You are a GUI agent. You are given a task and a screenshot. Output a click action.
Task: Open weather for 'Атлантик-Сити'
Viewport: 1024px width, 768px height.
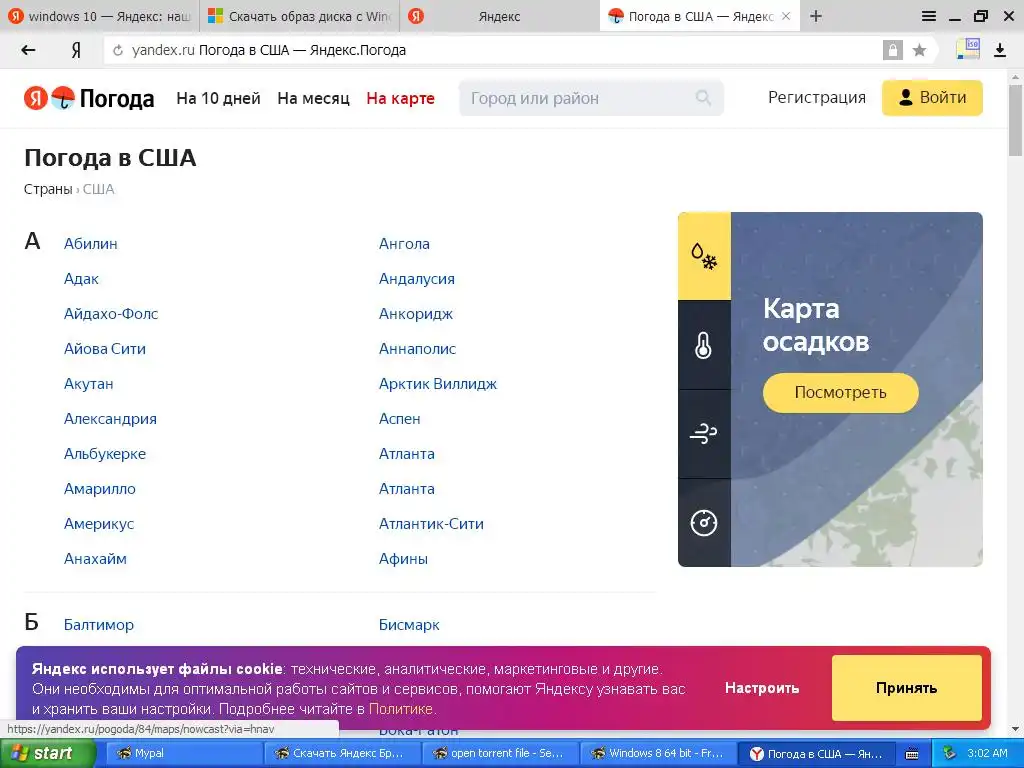point(431,524)
